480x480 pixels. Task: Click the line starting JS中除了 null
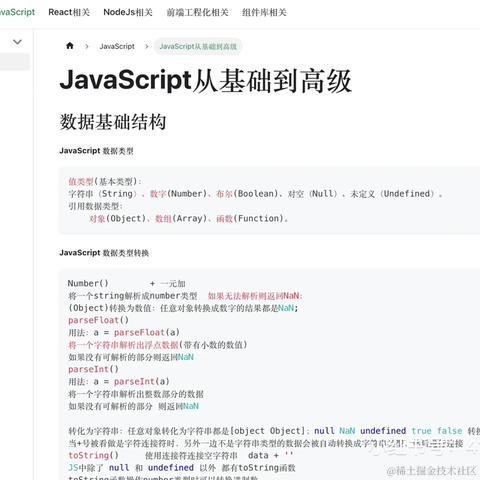pyautogui.click(x=182, y=468)
